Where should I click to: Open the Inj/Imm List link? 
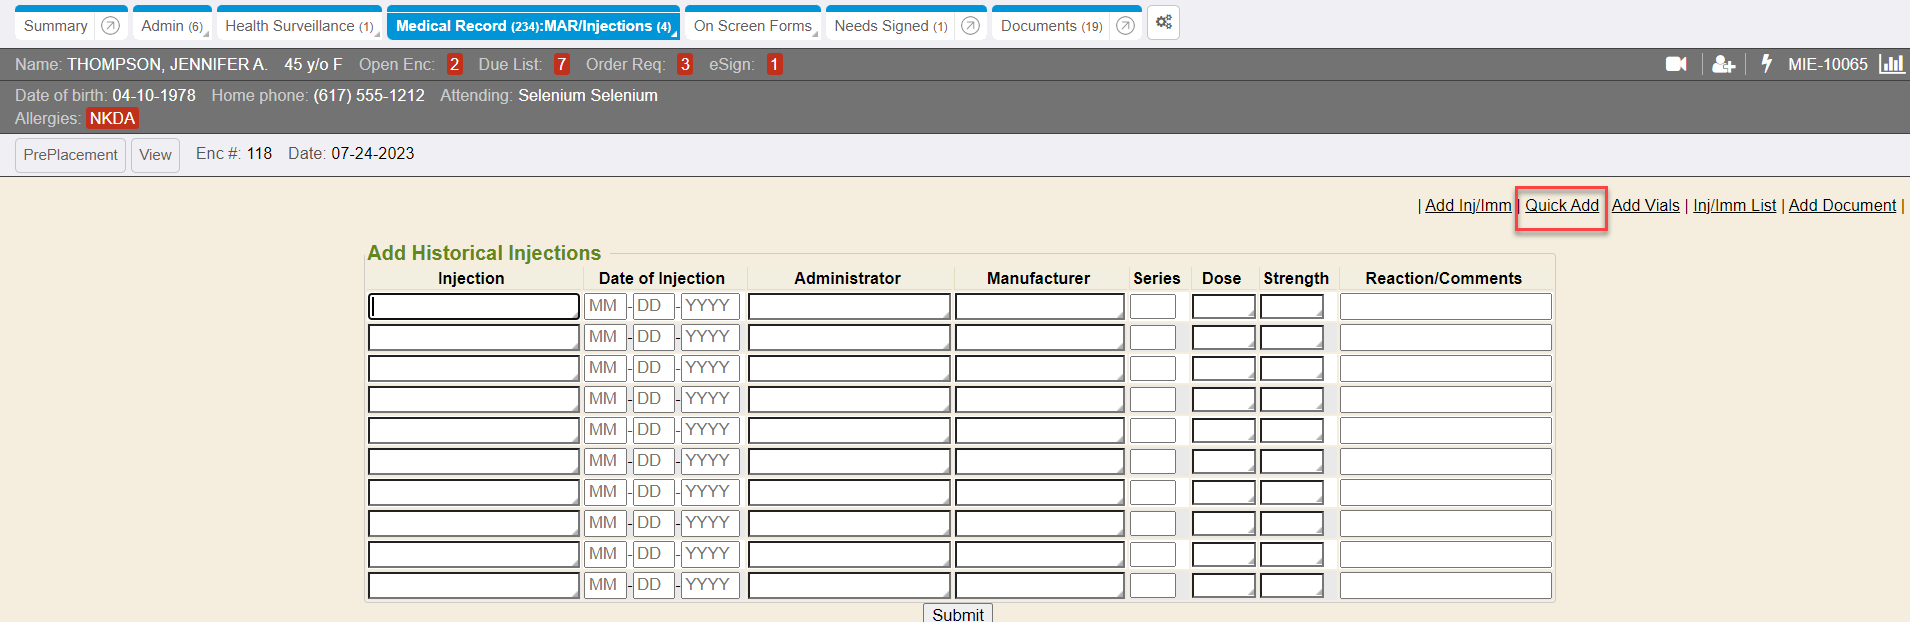[x=1734, y=205]
